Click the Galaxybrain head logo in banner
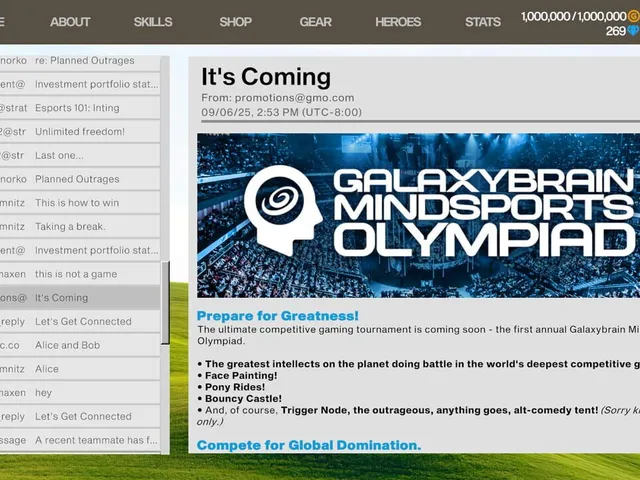 284,210
